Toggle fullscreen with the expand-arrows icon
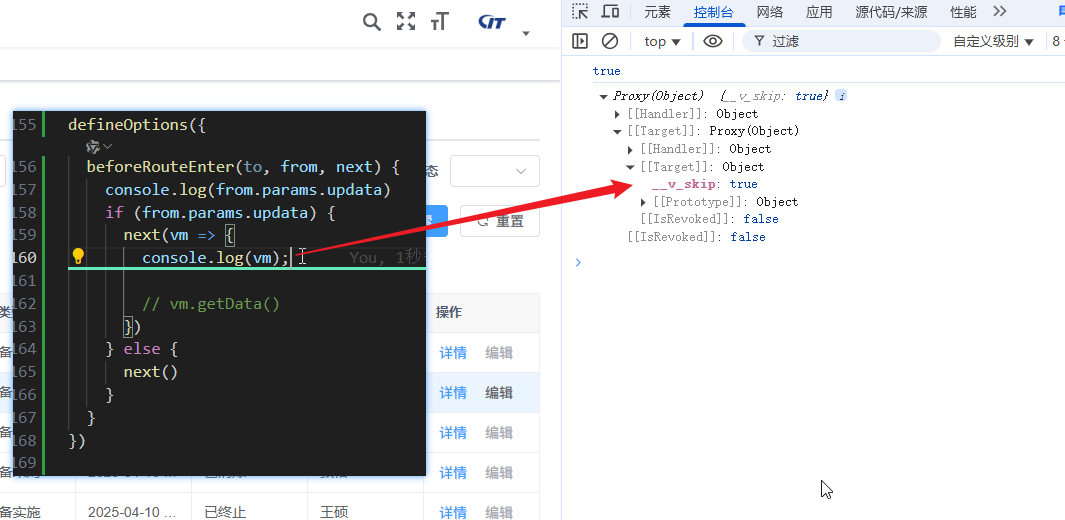Viewport: 1065px width, 520px height. (x=405, y=22)
